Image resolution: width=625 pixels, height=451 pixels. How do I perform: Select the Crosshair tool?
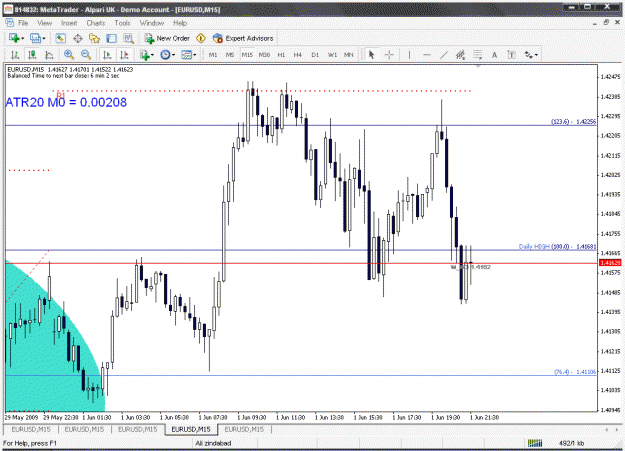tap(389, 55)
